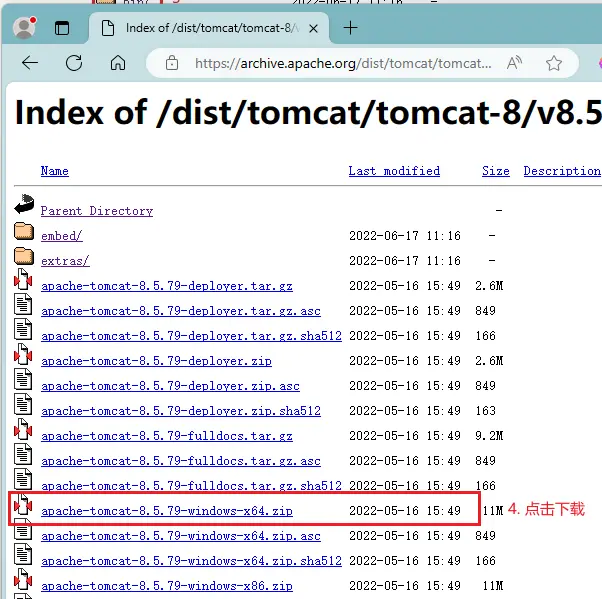Click the Index of /dist/tomcat page heading

pos(308,113)
